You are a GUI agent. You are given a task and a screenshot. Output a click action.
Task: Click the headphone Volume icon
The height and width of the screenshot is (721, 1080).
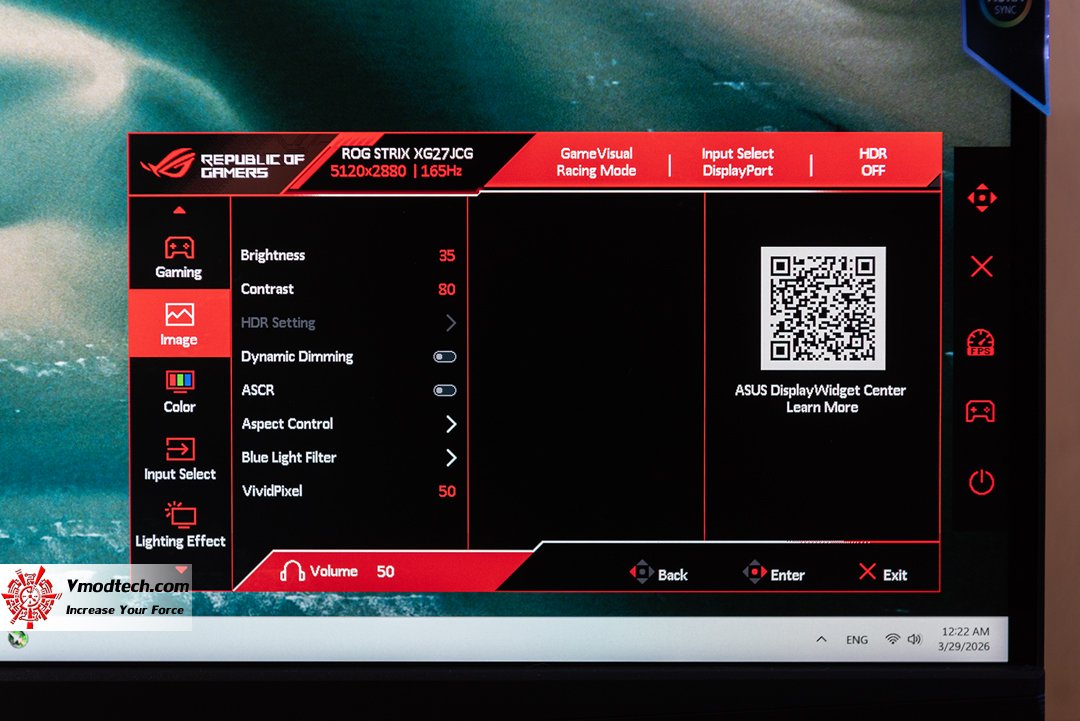coord(292,571)
